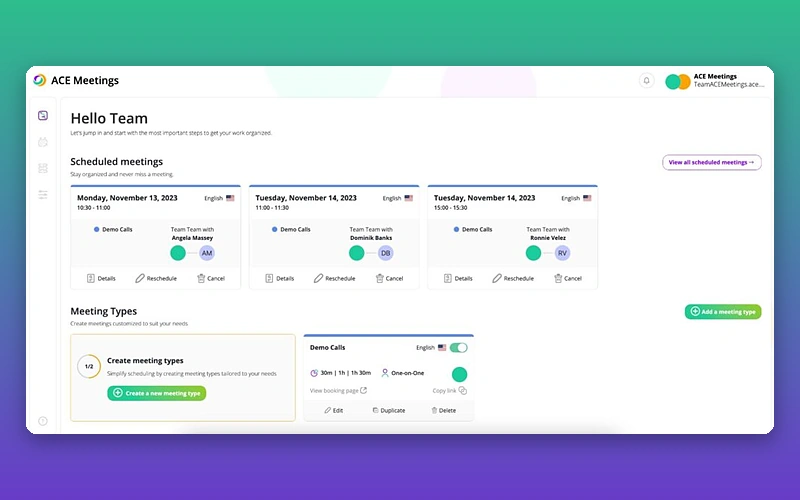Reschedule the Angela Massey meeting
Viewport: 800px width, 500px height.
tap(156, 279)
